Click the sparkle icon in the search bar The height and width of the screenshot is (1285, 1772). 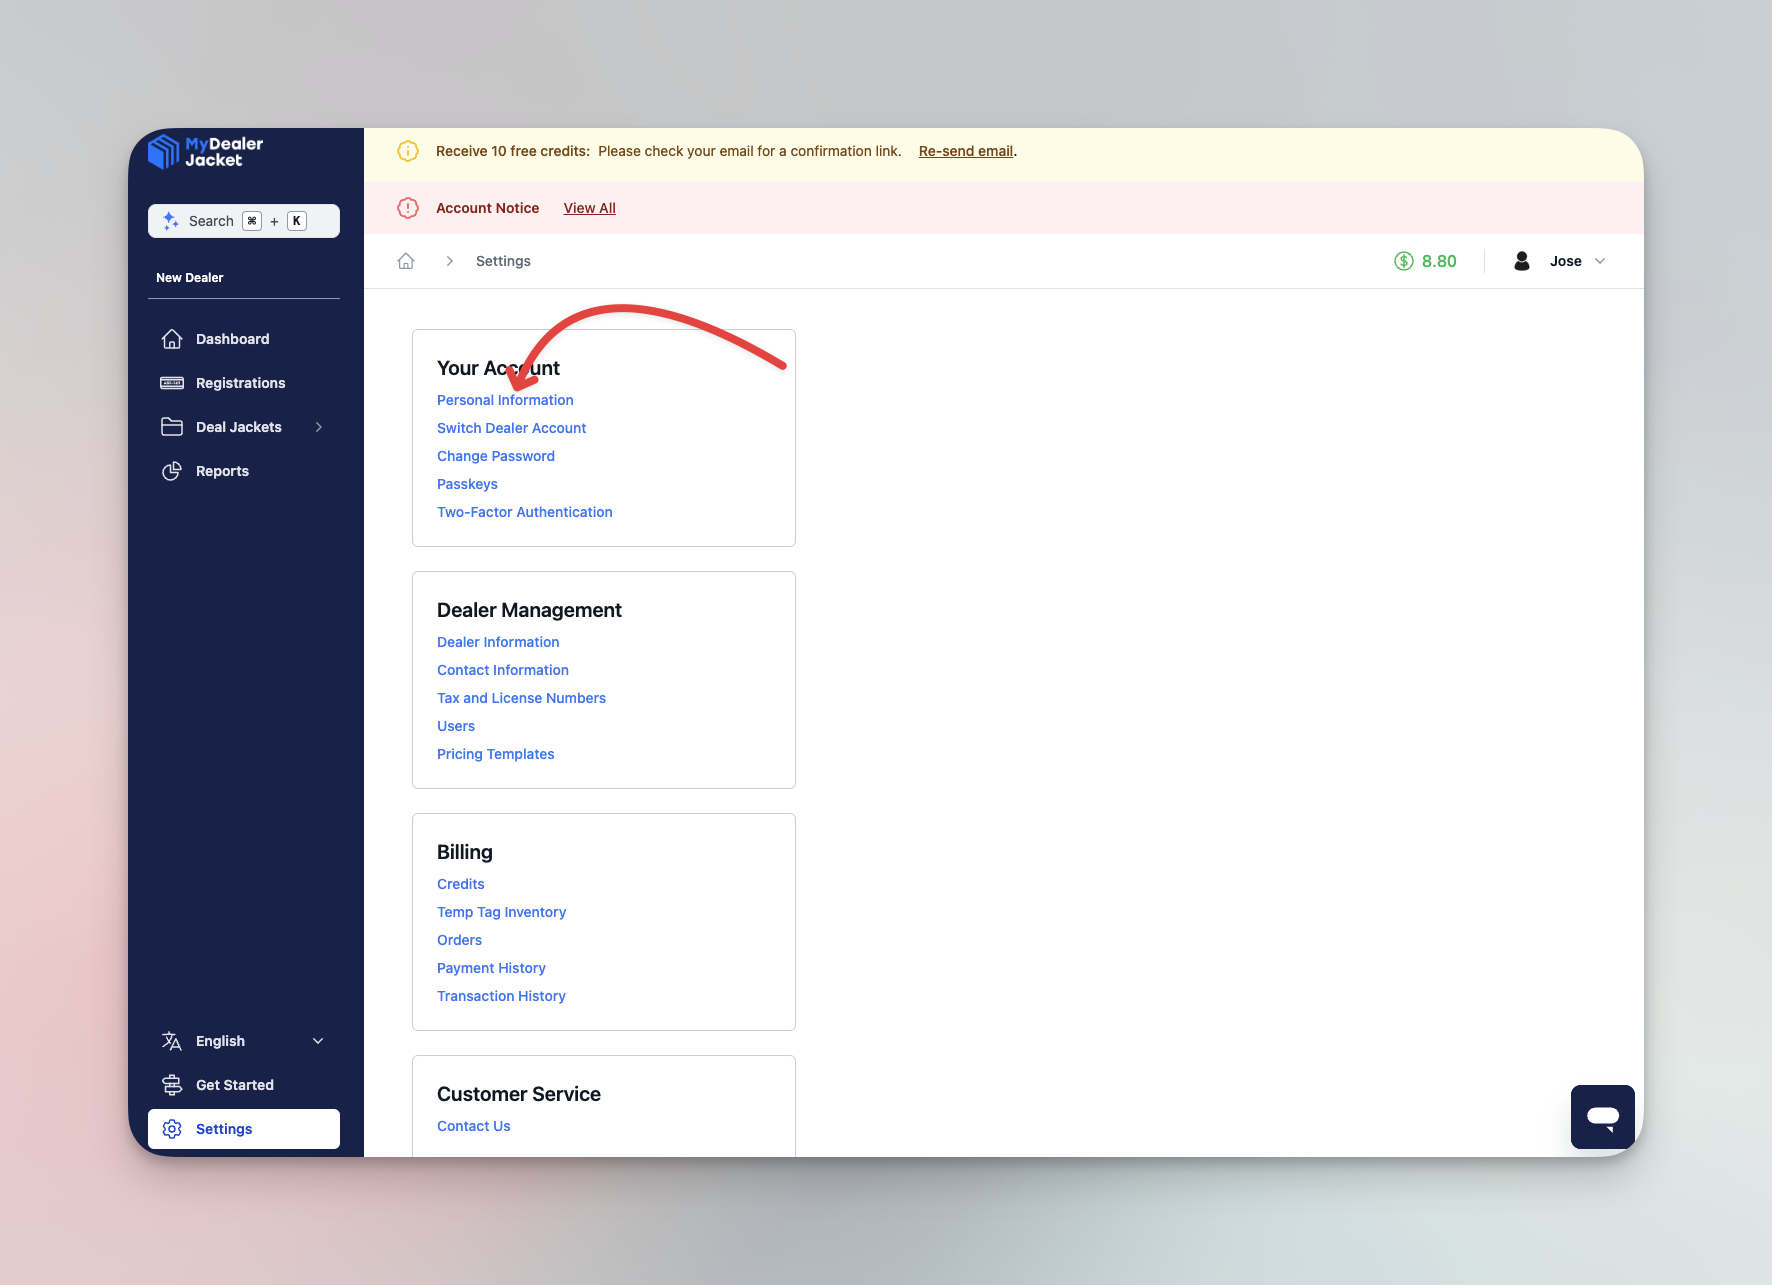click(169, 220)
